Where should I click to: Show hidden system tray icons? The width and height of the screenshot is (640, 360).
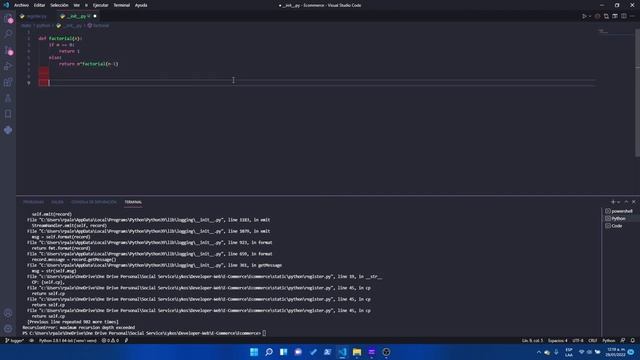tap(538, 352)
